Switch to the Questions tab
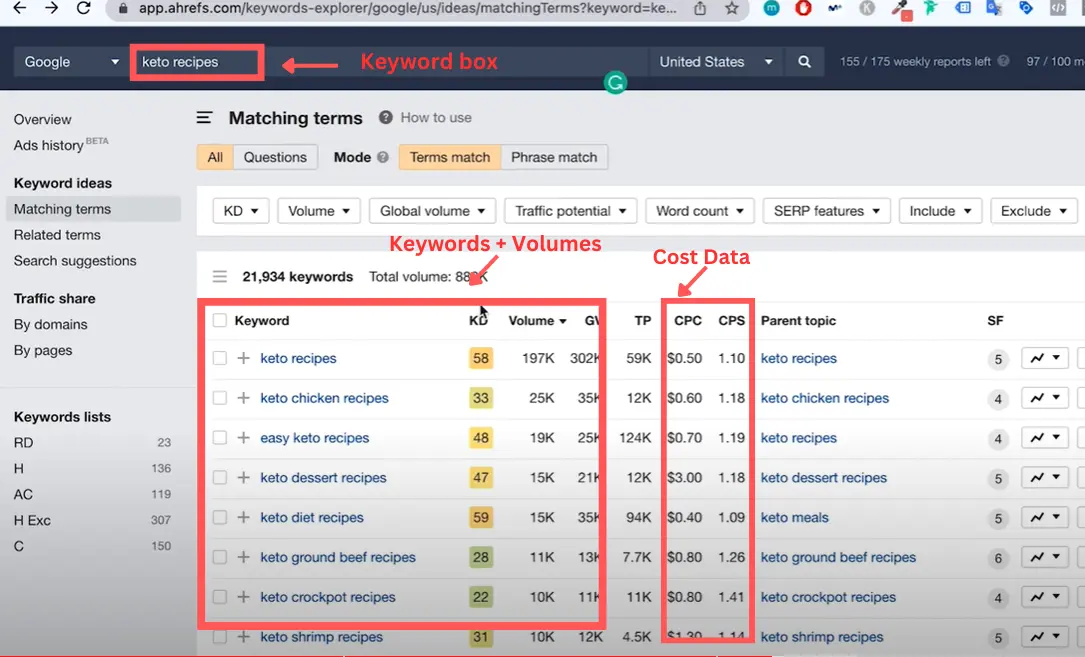1085x657 pixels. 275,157
